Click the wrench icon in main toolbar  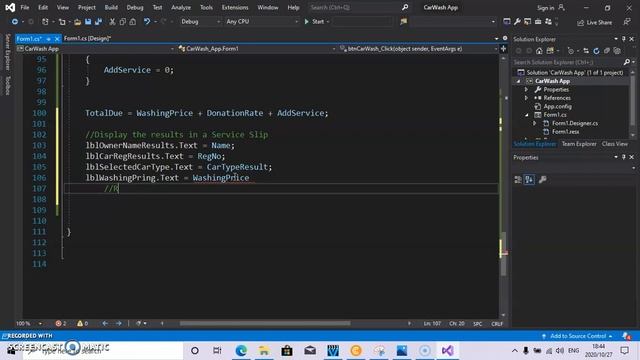coord(517,22)
